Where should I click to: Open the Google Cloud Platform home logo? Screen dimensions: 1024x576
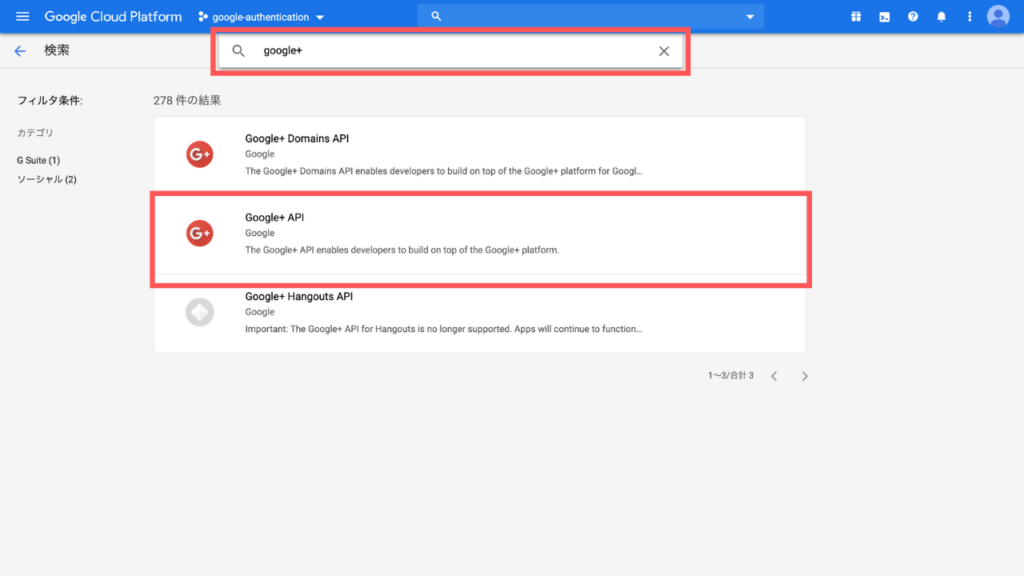click(113, 16)
